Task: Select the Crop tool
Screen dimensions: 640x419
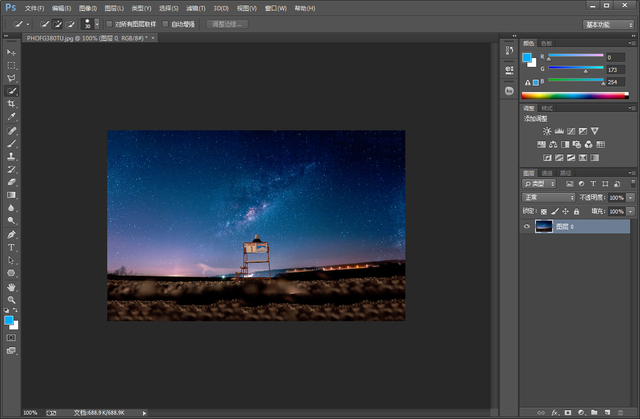Action: [x=12, y=103]
